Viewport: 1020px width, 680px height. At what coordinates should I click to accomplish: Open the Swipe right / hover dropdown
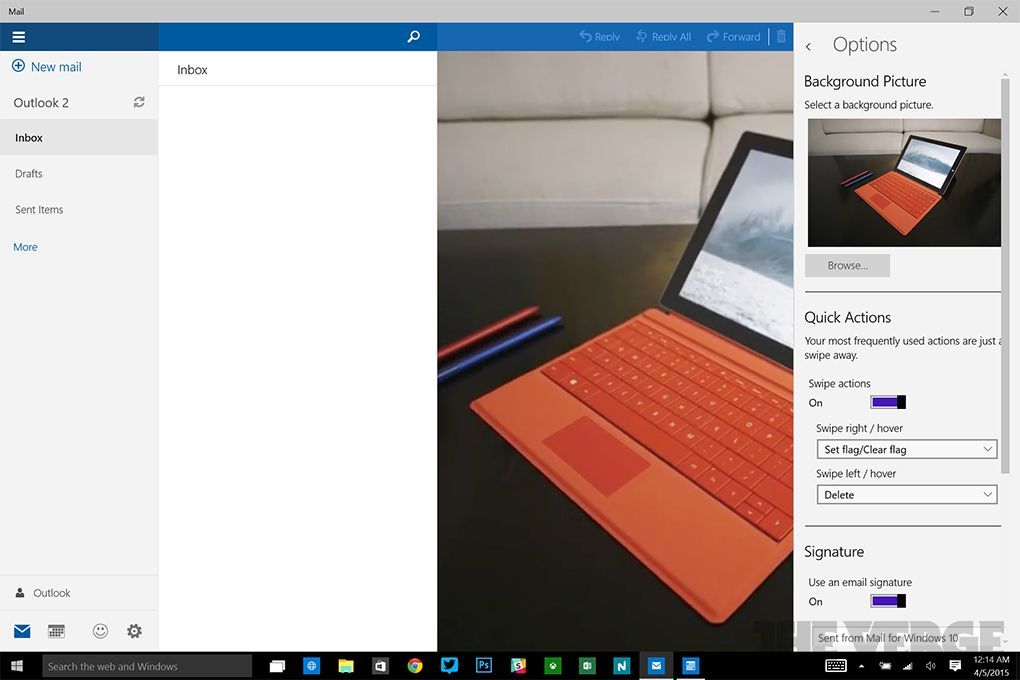[906, 448]
